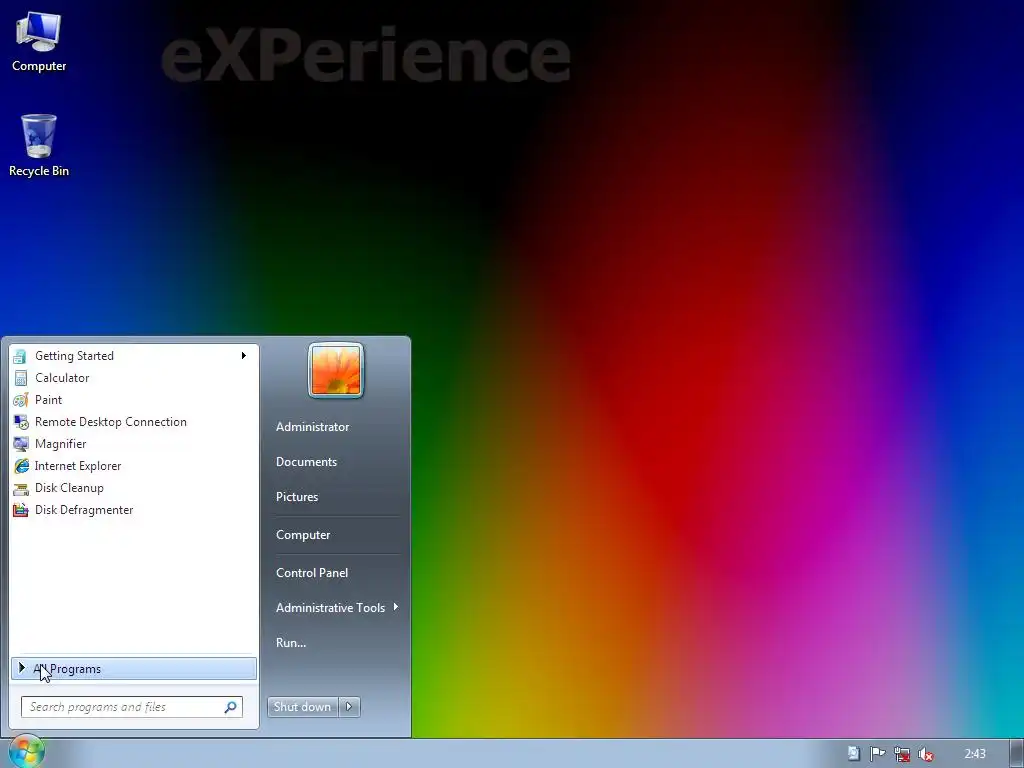This screenshot has height=768, width=1024.
Task: Click the Remote Desktop Connection icon
Action: [20, 422]
